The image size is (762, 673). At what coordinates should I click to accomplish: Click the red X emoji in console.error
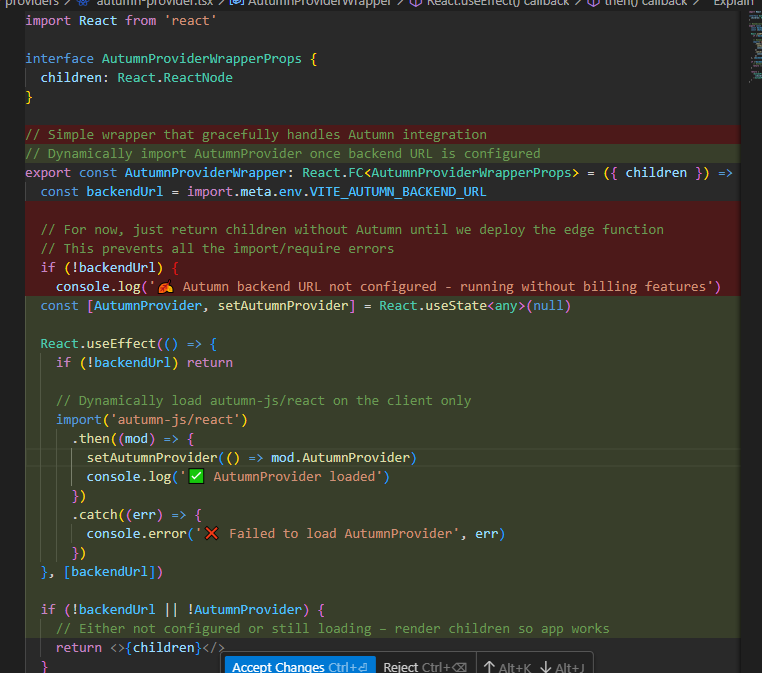(211, 533)
